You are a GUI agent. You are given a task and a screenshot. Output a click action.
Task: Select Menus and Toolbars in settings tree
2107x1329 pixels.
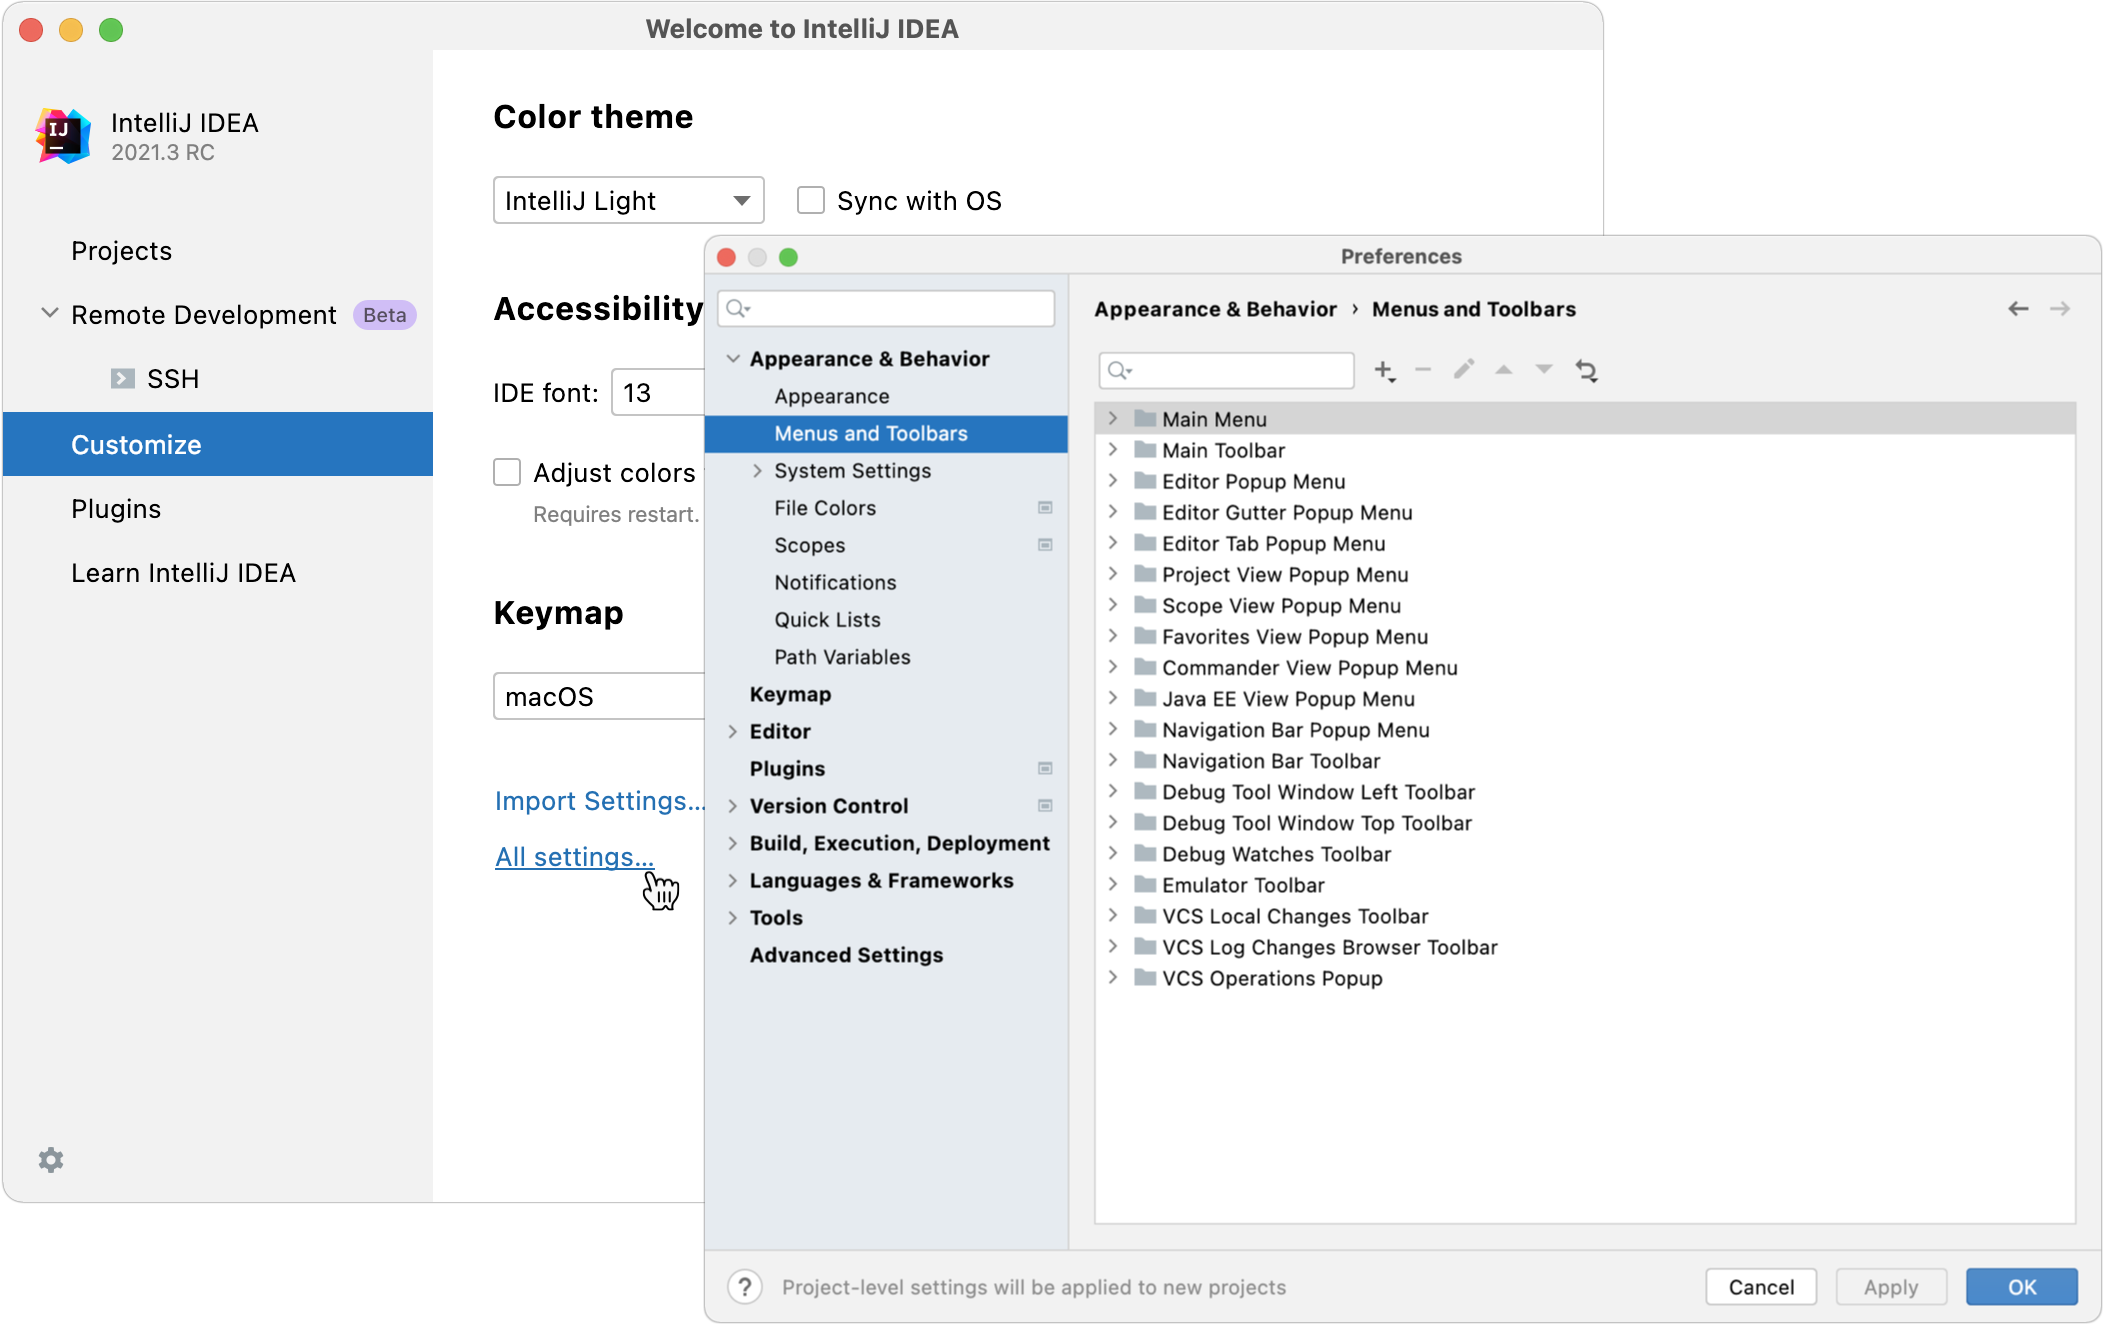coord(886,434)
